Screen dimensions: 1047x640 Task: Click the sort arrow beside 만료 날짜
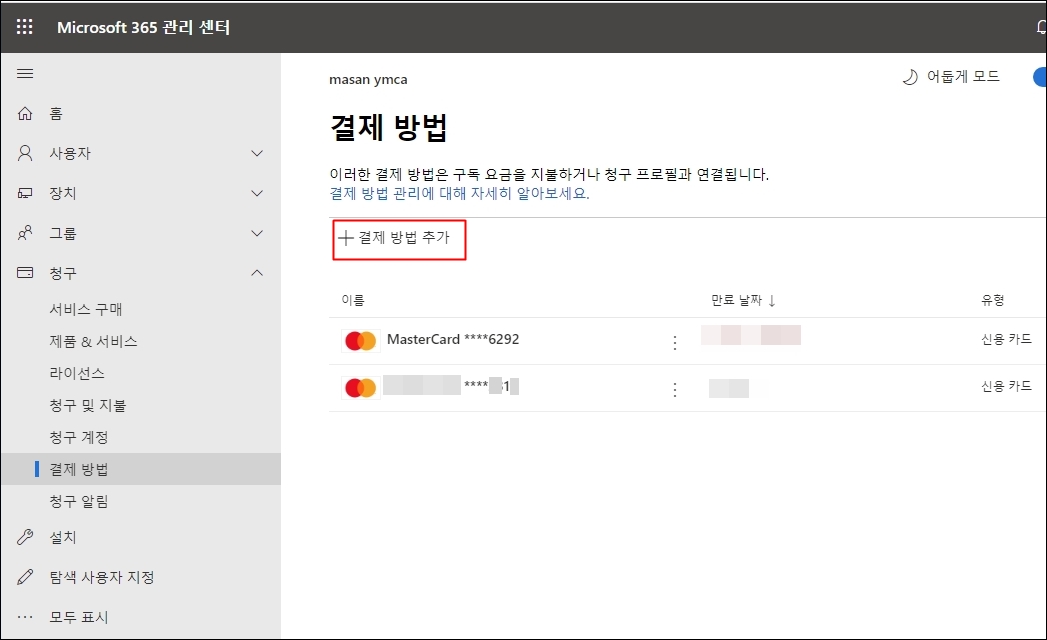click(x=772, y=301)
